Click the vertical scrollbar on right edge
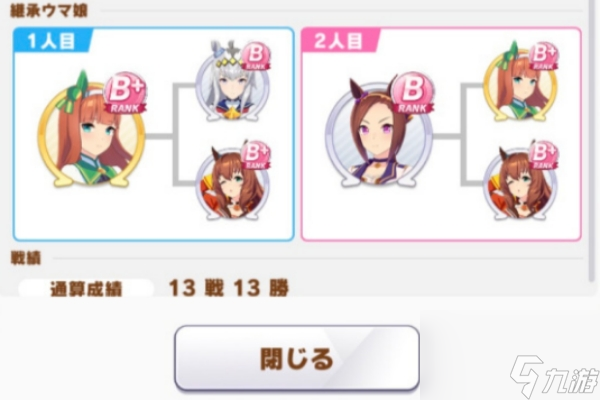The height and width of the screenshot is (400, 600). (592, 142)
